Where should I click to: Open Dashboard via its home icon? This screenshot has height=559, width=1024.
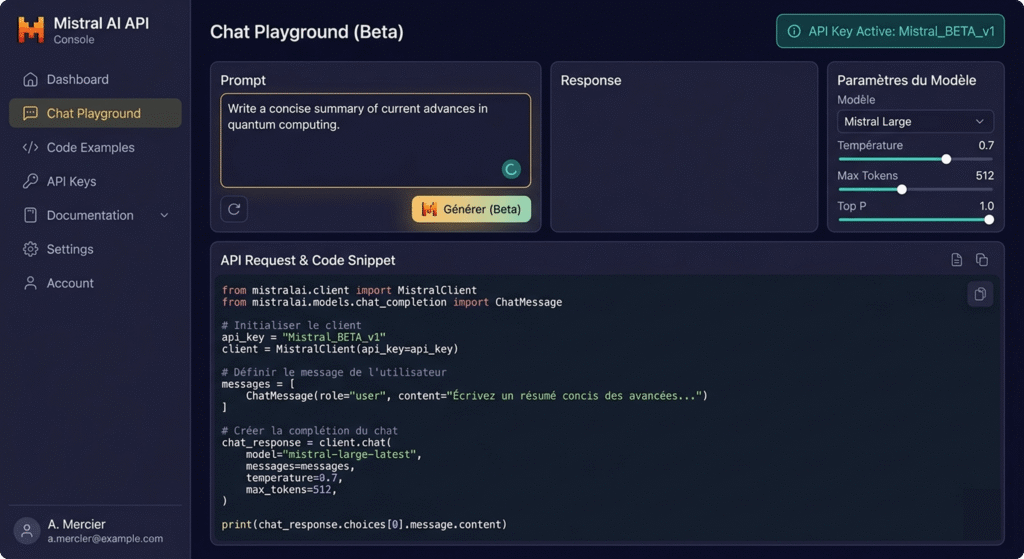click(x=30, y=80)
